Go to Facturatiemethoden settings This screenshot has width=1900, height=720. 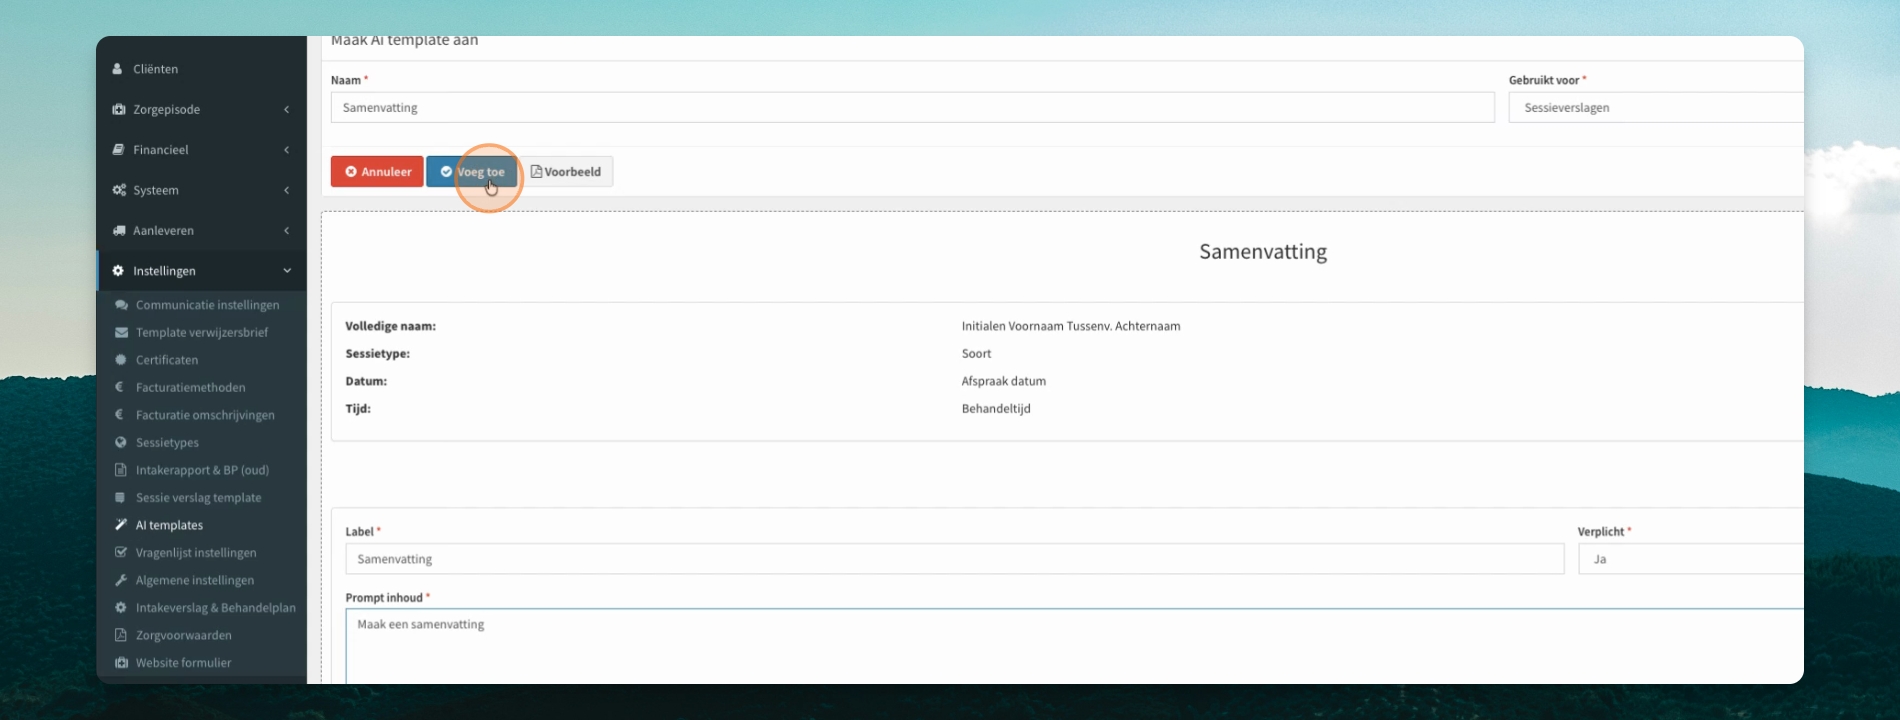coord(190,387)
